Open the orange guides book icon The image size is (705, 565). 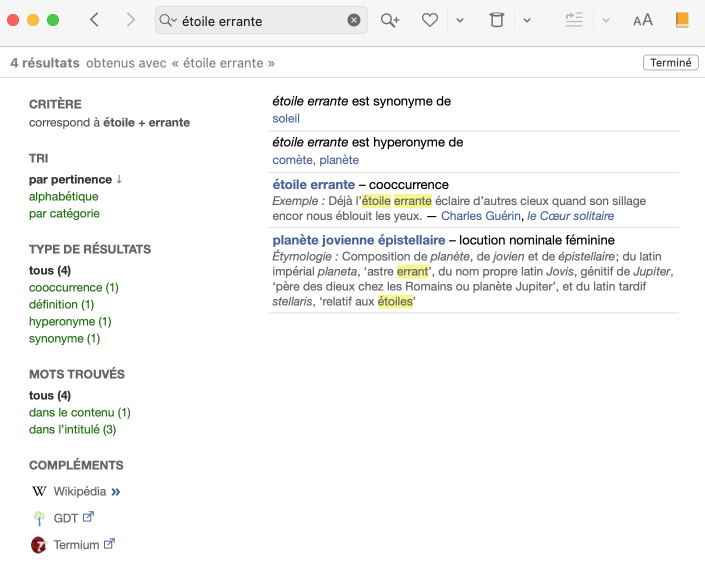click(682, 20)
